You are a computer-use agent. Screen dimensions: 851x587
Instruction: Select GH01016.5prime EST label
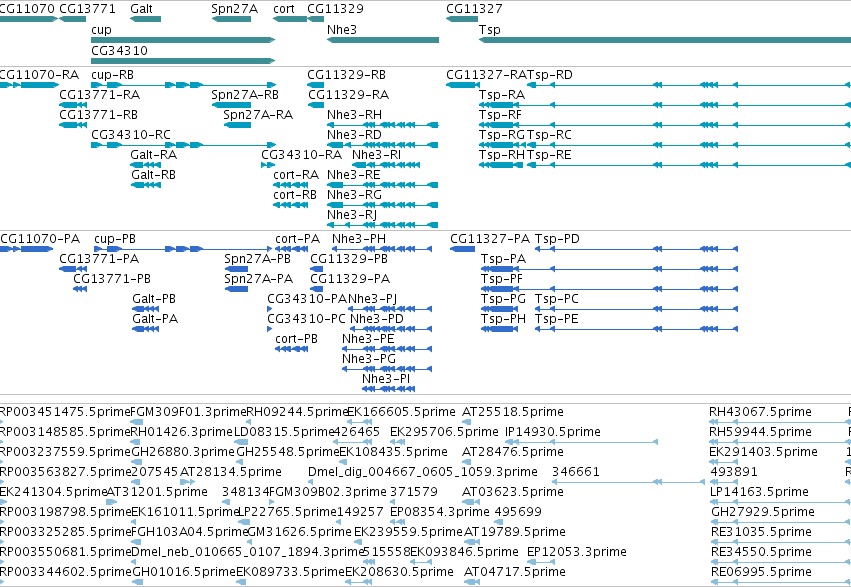click(184, 572)
